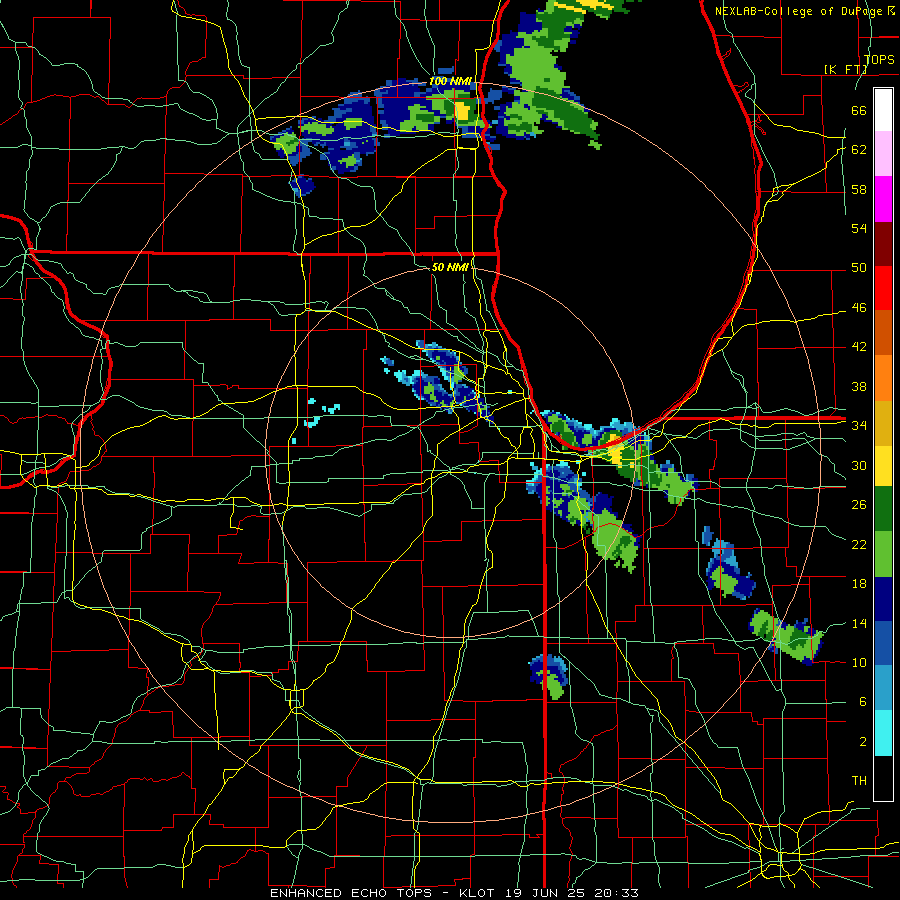The height and width of the screenshot is (900, 900).
Task: Click the 6 value in the legend
Action: pyautogui.click(x=862, y=702)
